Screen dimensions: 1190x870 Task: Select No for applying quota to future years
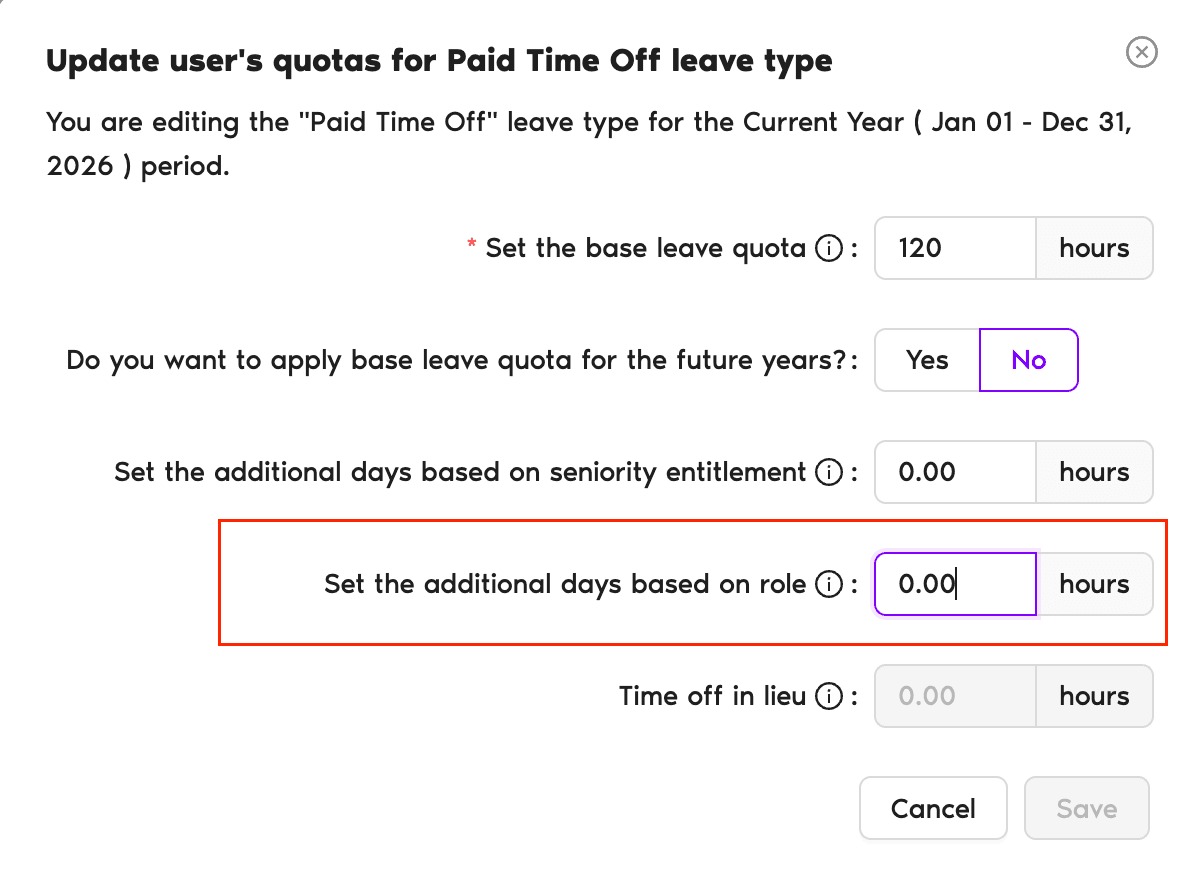pyautogui.click(x=1028, y=360)
